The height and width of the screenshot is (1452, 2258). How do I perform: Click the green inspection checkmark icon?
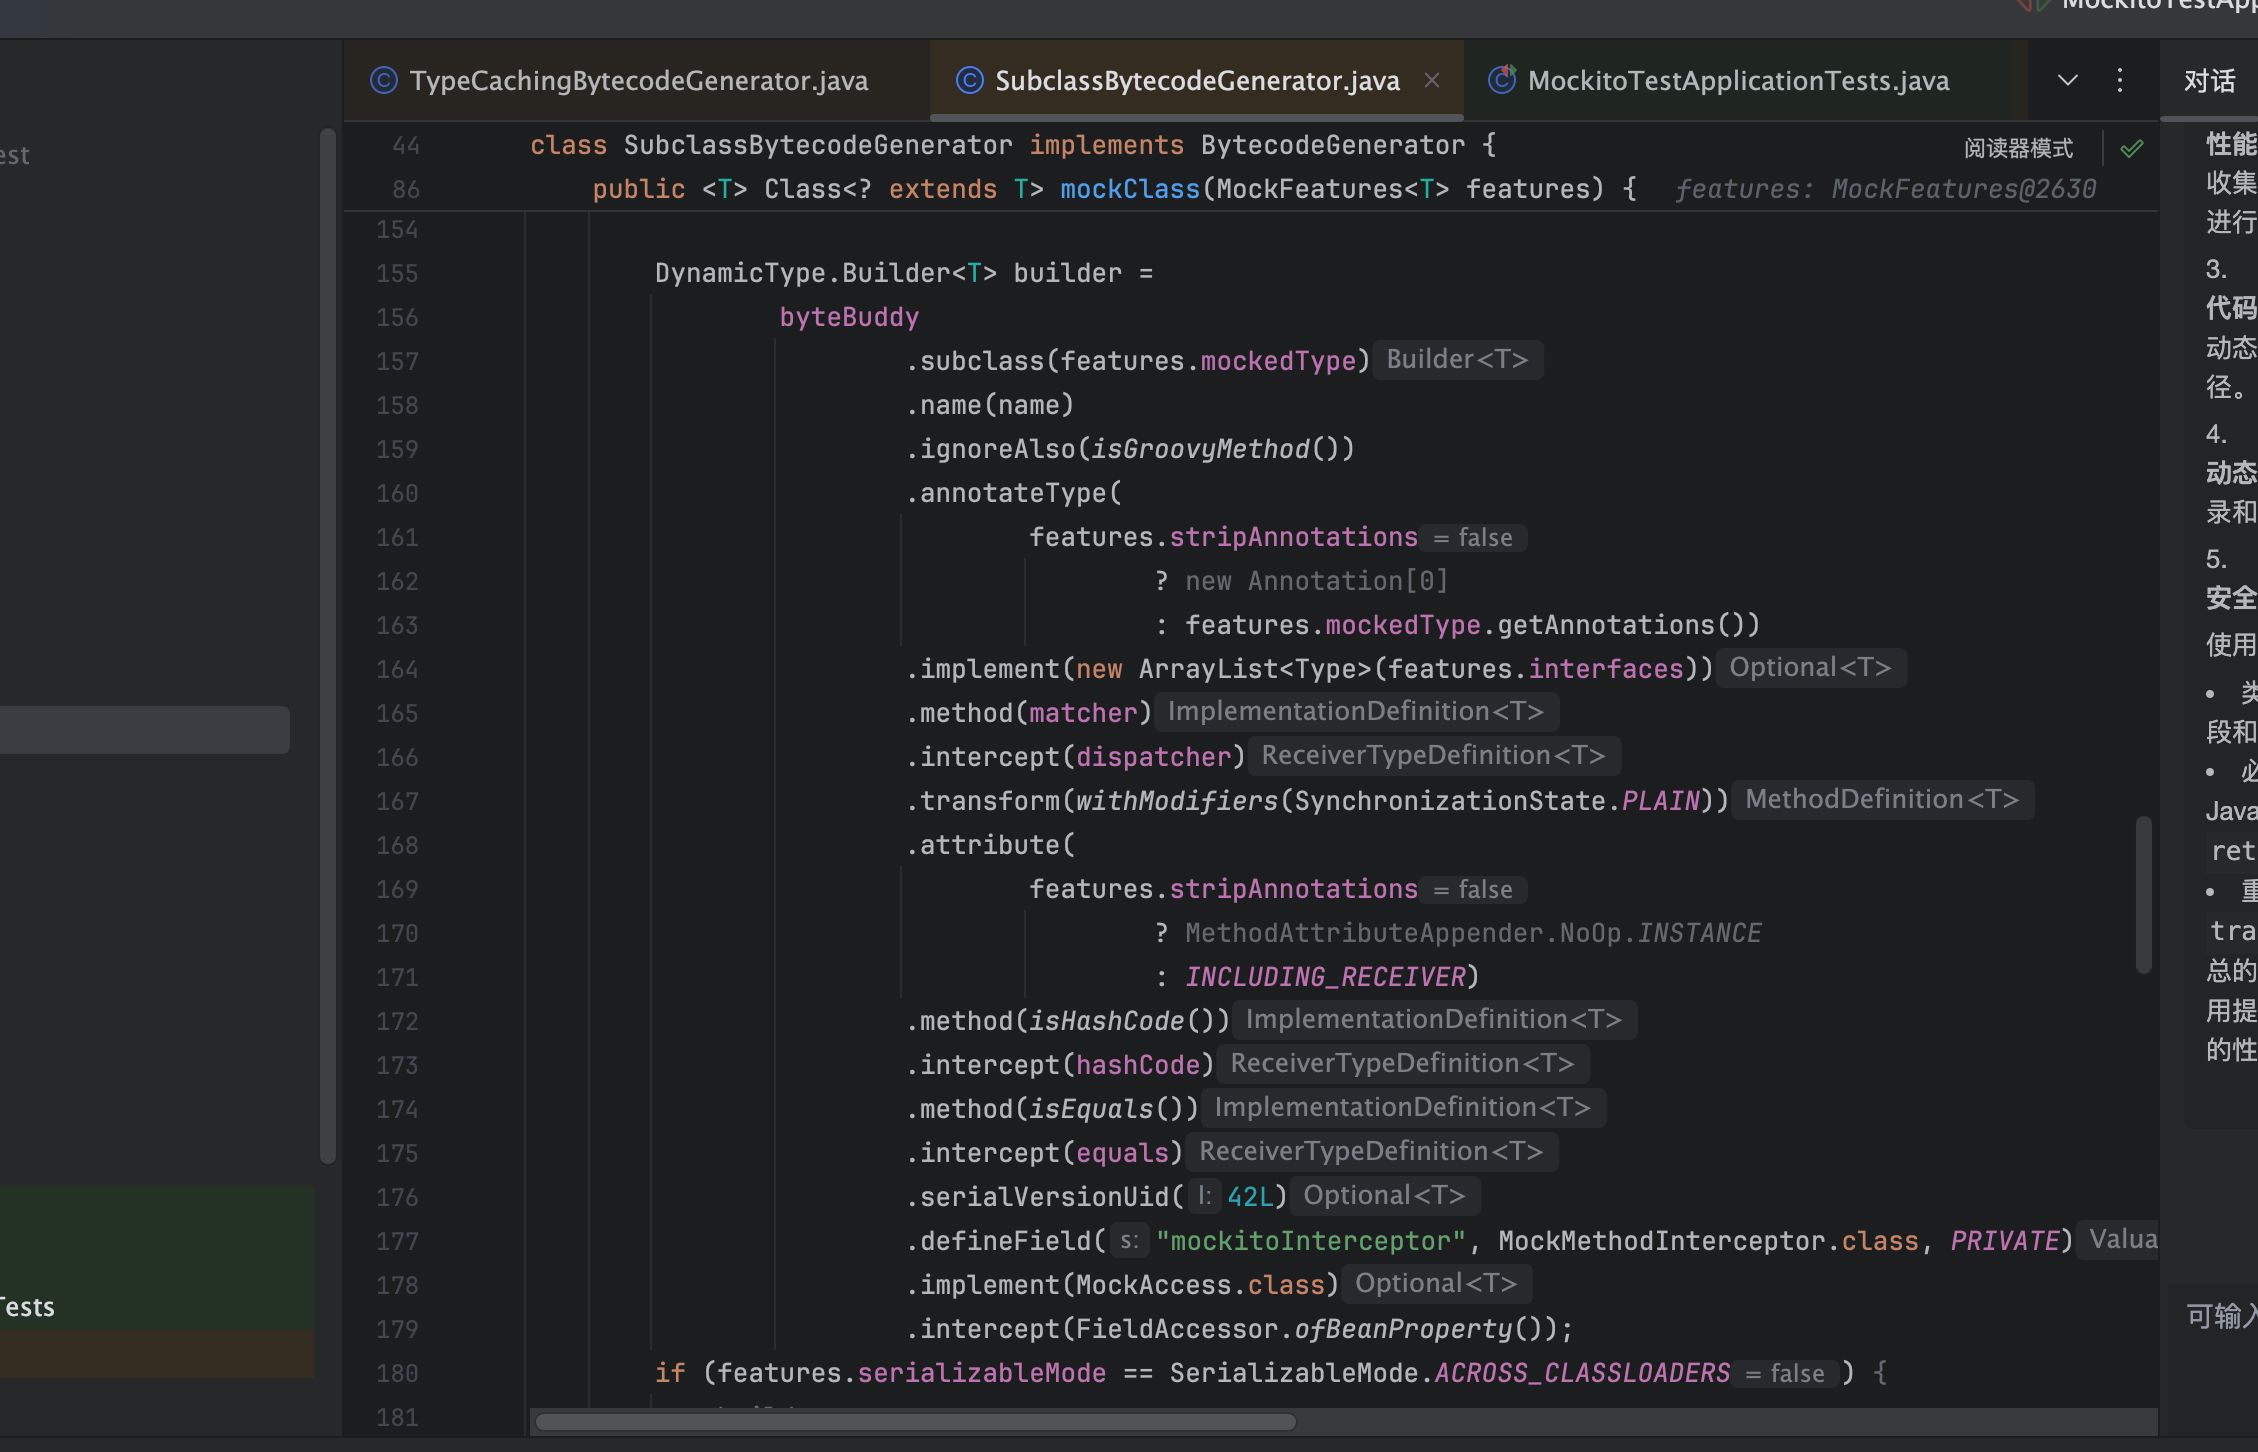(2132, 149)
